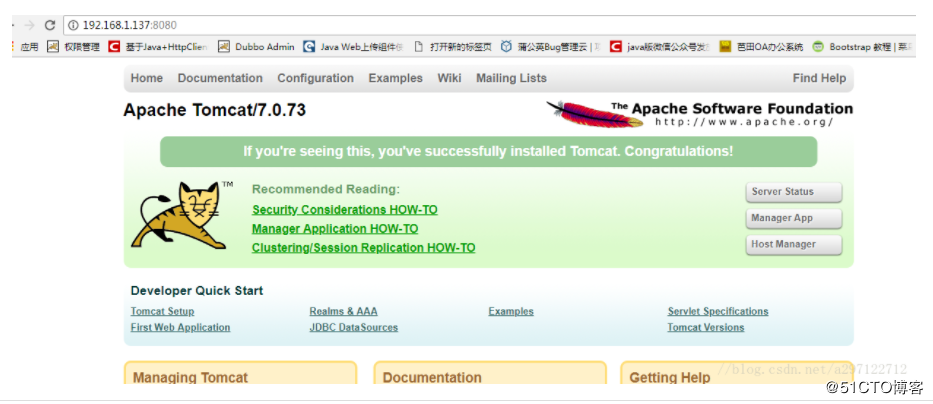933x404 pixels.
Task: Open Clustering/Session Replication HOW-TO link
Action: pos(364,248)
